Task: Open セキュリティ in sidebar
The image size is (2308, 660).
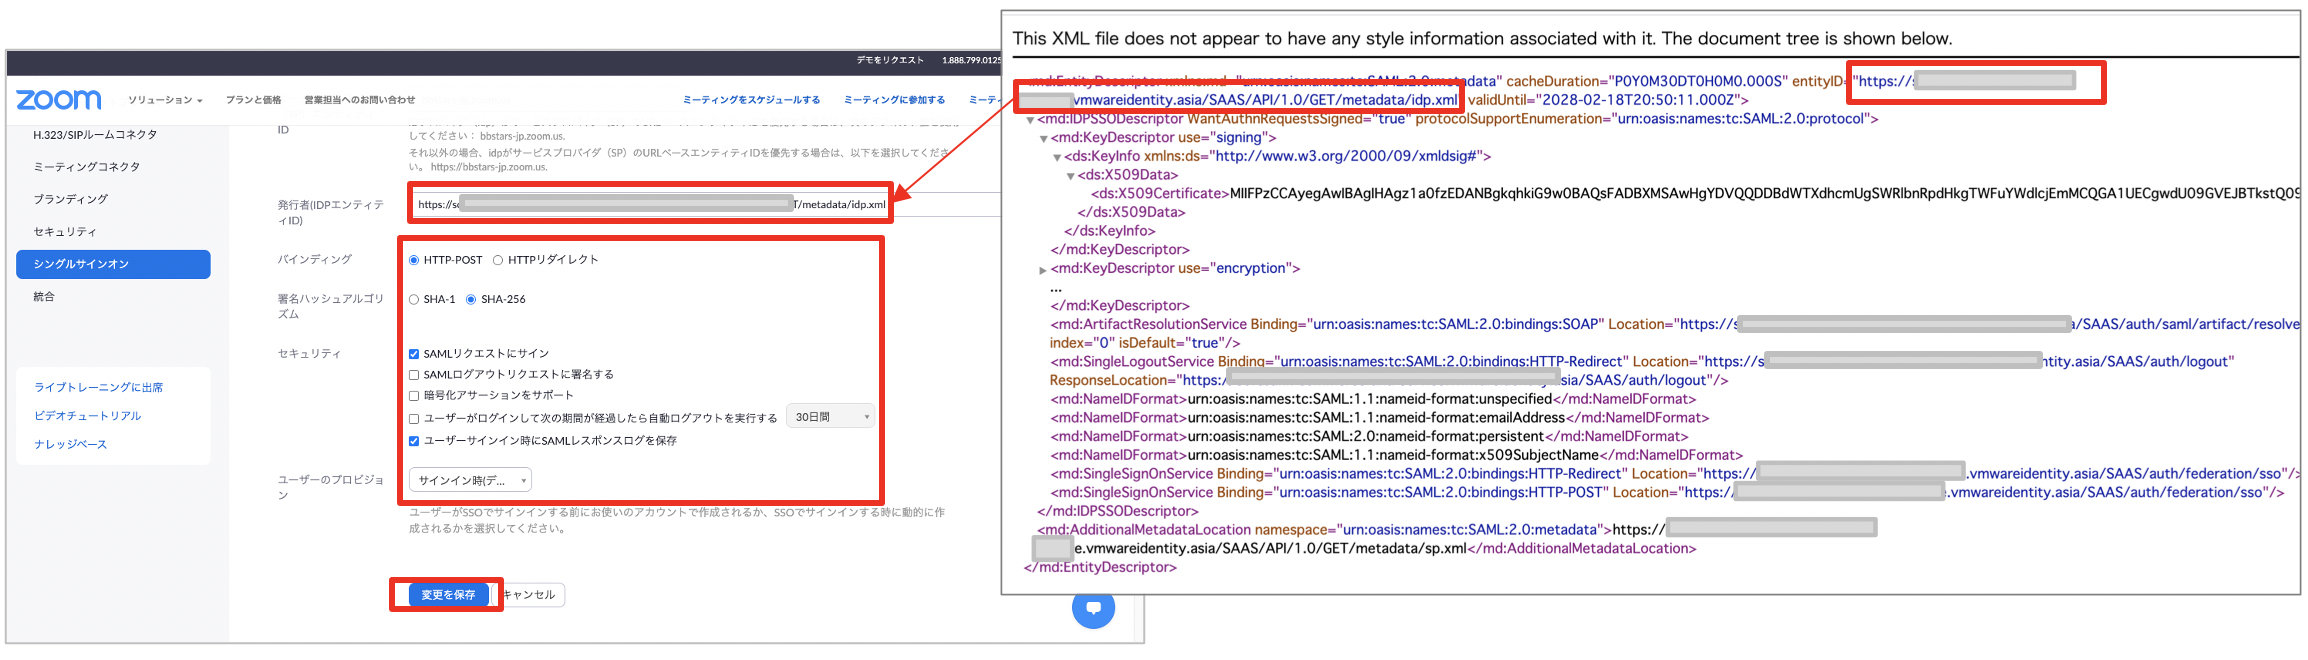Action: [x=65, y=232]
